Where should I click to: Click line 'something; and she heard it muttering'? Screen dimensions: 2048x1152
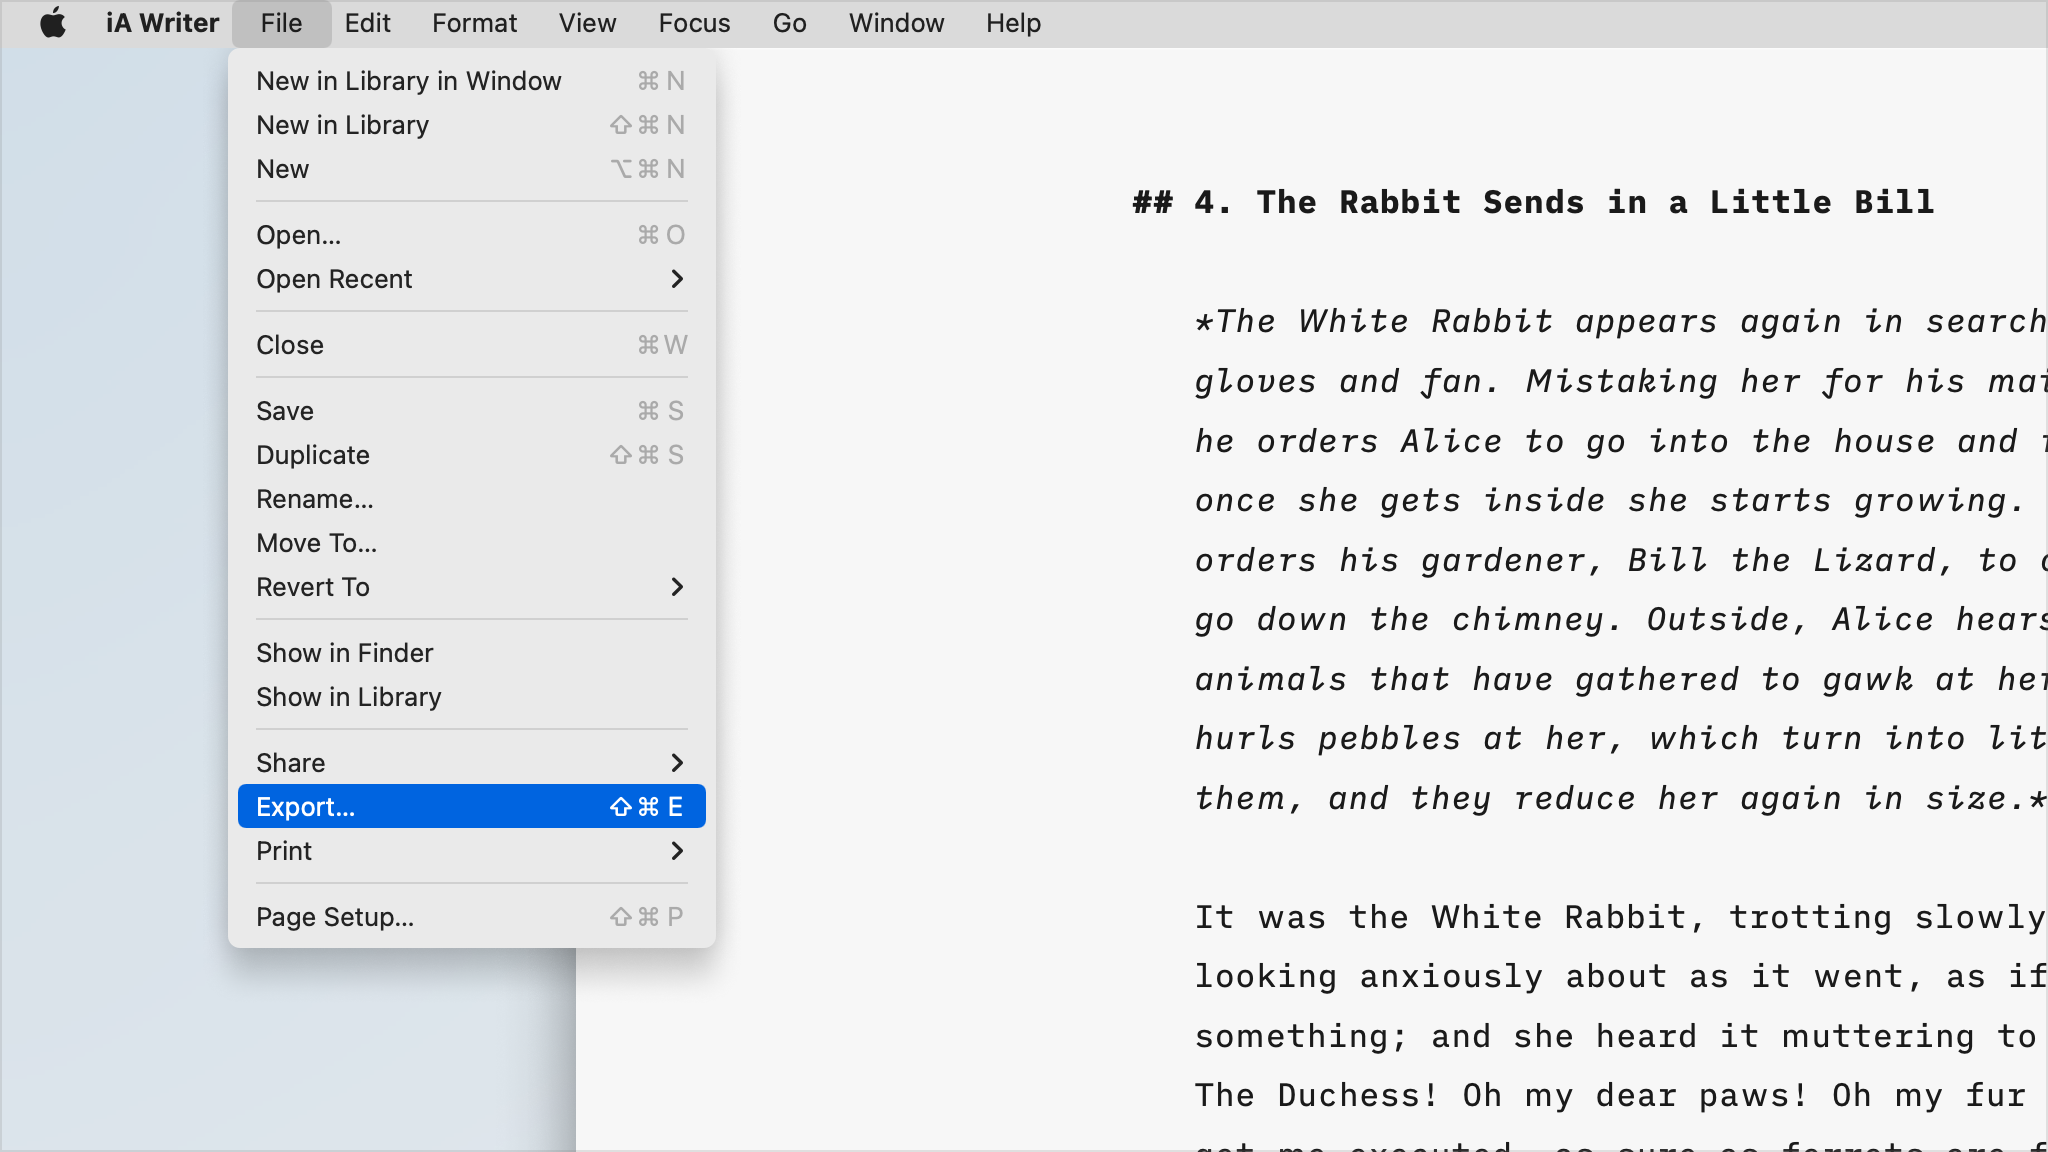[x=1616, y=1036]
